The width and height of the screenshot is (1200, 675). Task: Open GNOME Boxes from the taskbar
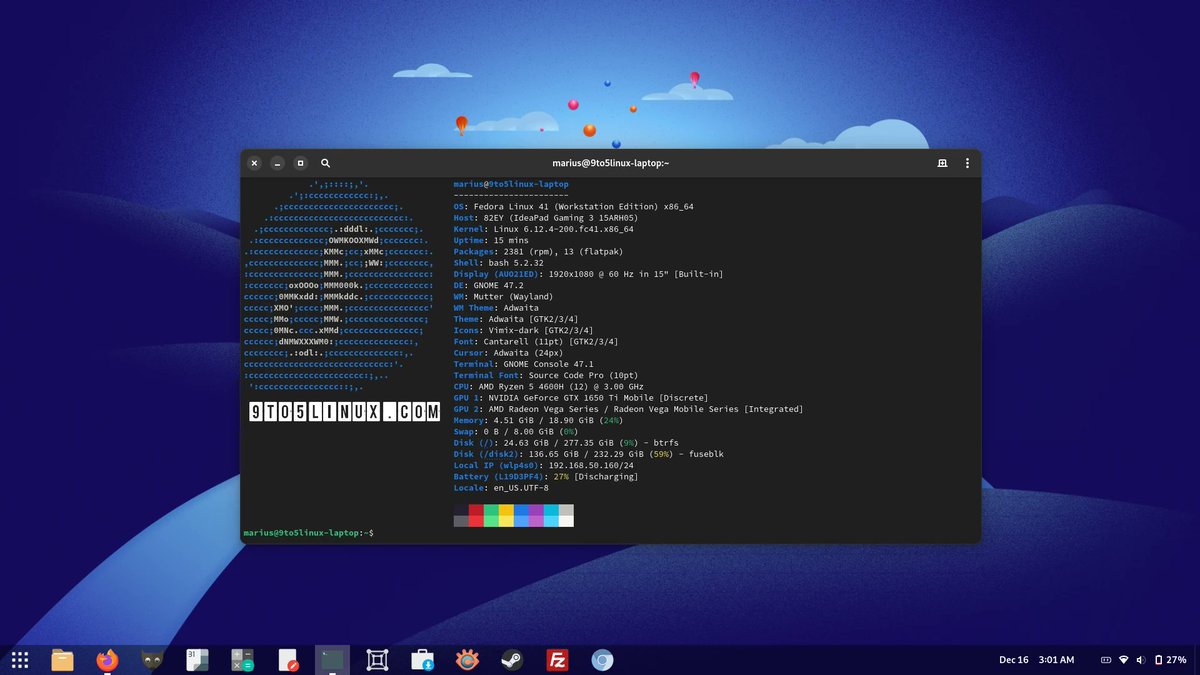tap(376, 660)
